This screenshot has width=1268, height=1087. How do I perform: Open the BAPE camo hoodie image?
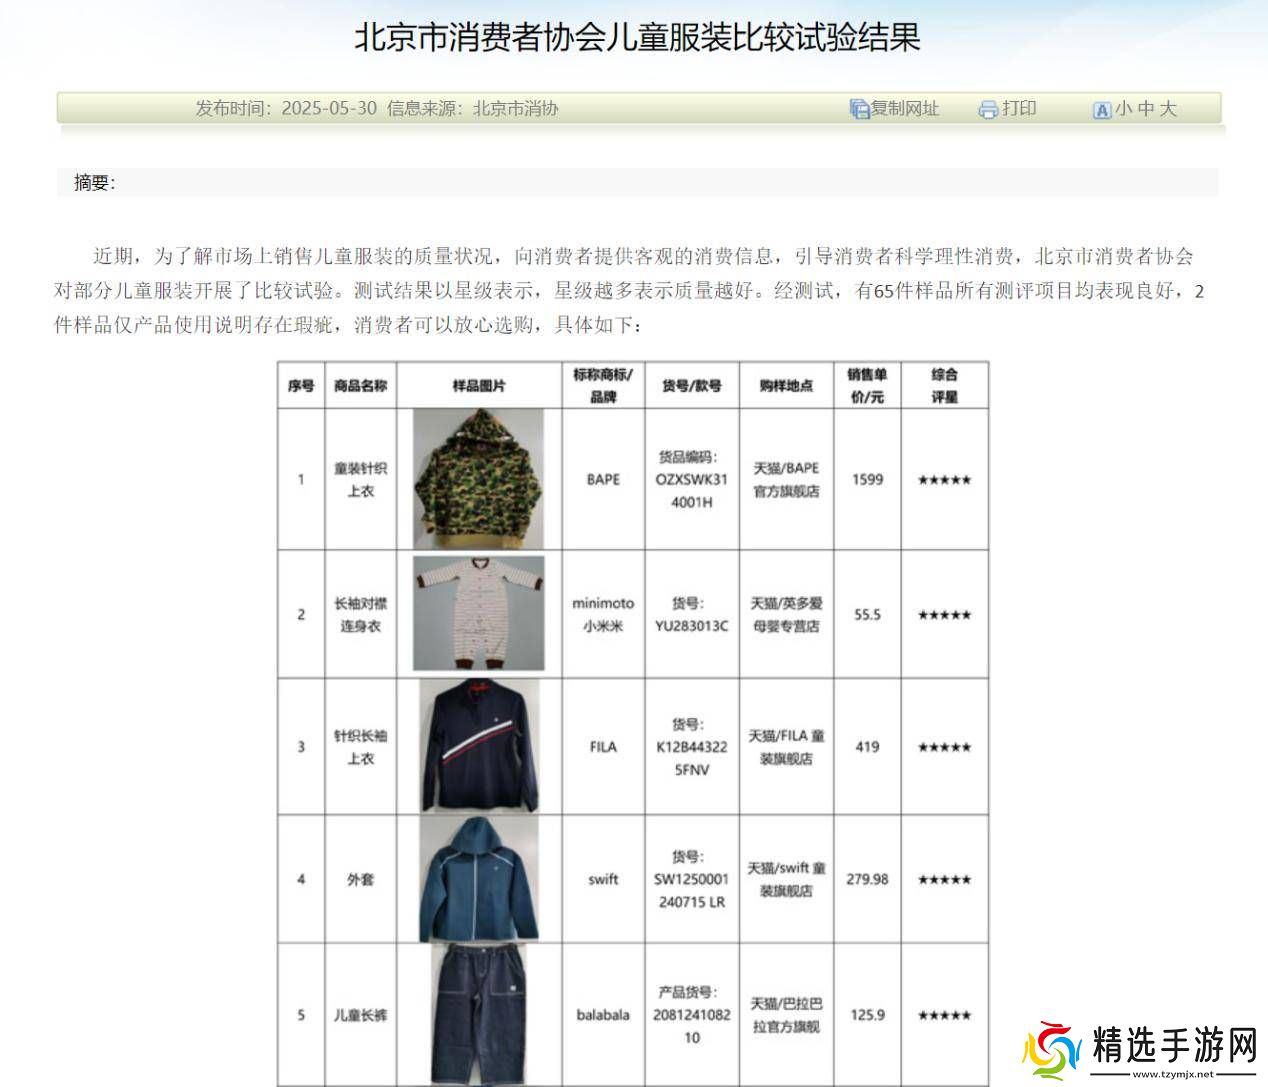point(479,479)
